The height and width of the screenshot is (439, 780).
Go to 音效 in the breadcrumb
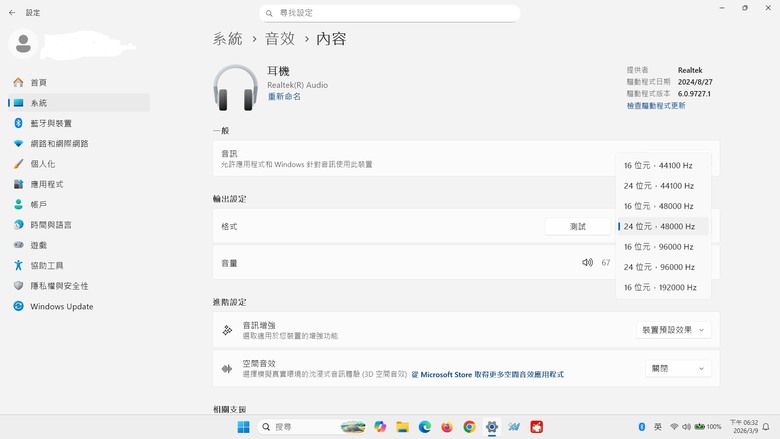coord(280,39)
